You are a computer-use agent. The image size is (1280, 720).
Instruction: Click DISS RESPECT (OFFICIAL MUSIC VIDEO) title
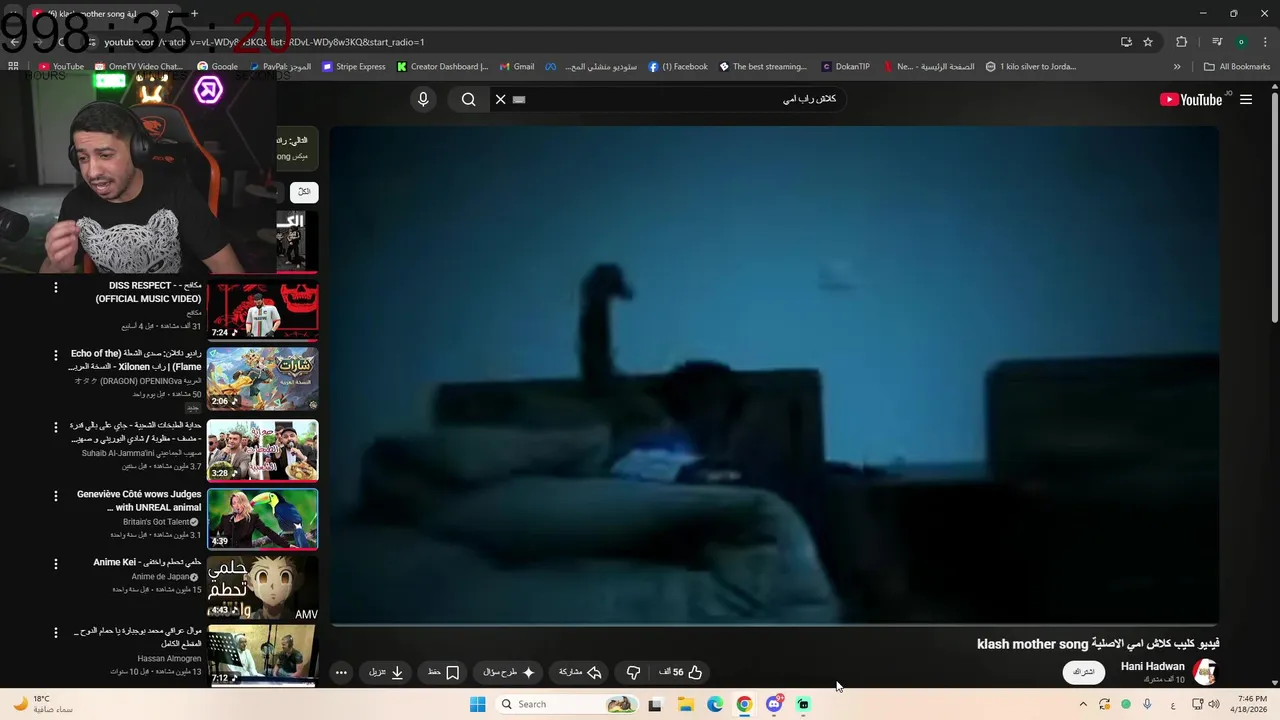[x=148, y=292]
